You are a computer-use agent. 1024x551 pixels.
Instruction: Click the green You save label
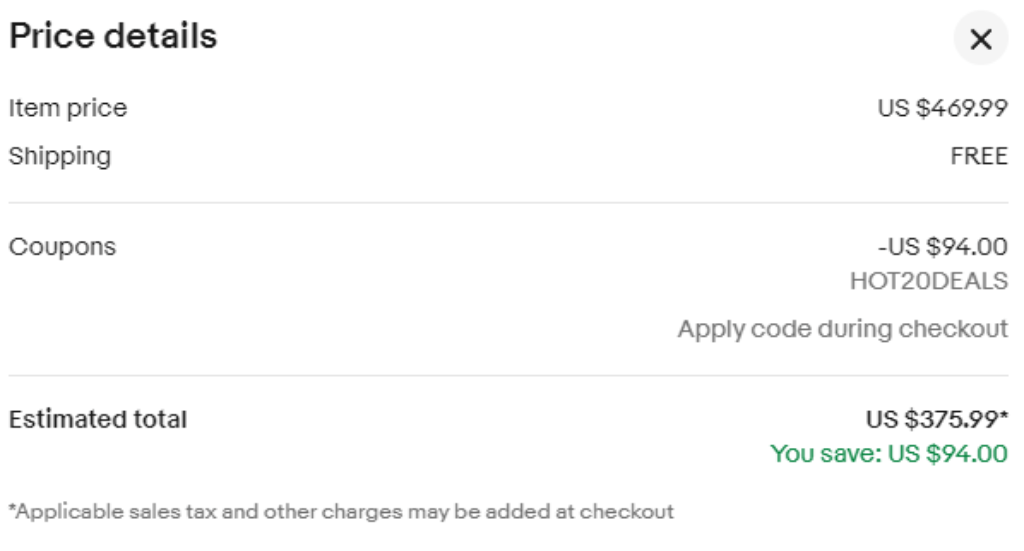coord(826,454)
